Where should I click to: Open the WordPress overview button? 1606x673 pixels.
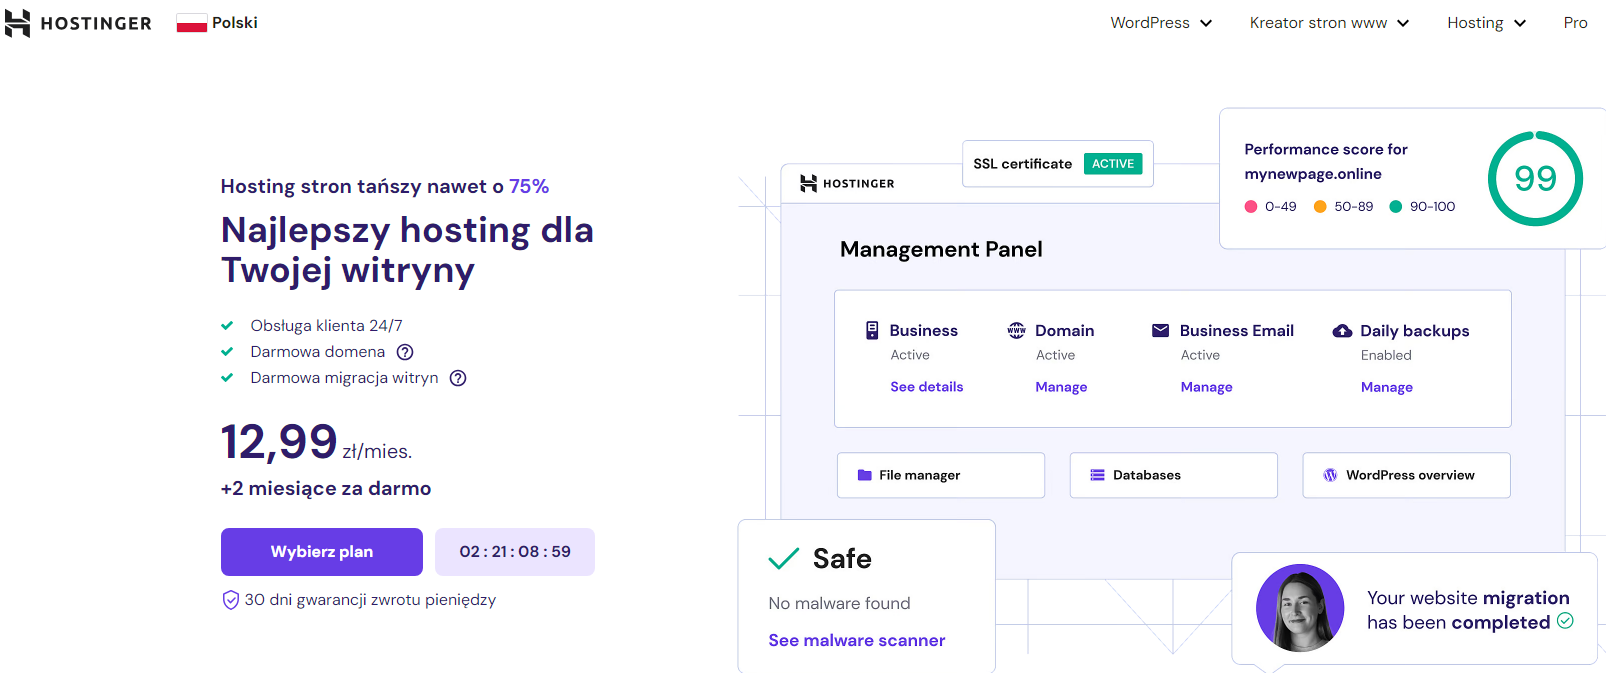click(1407, 475)
